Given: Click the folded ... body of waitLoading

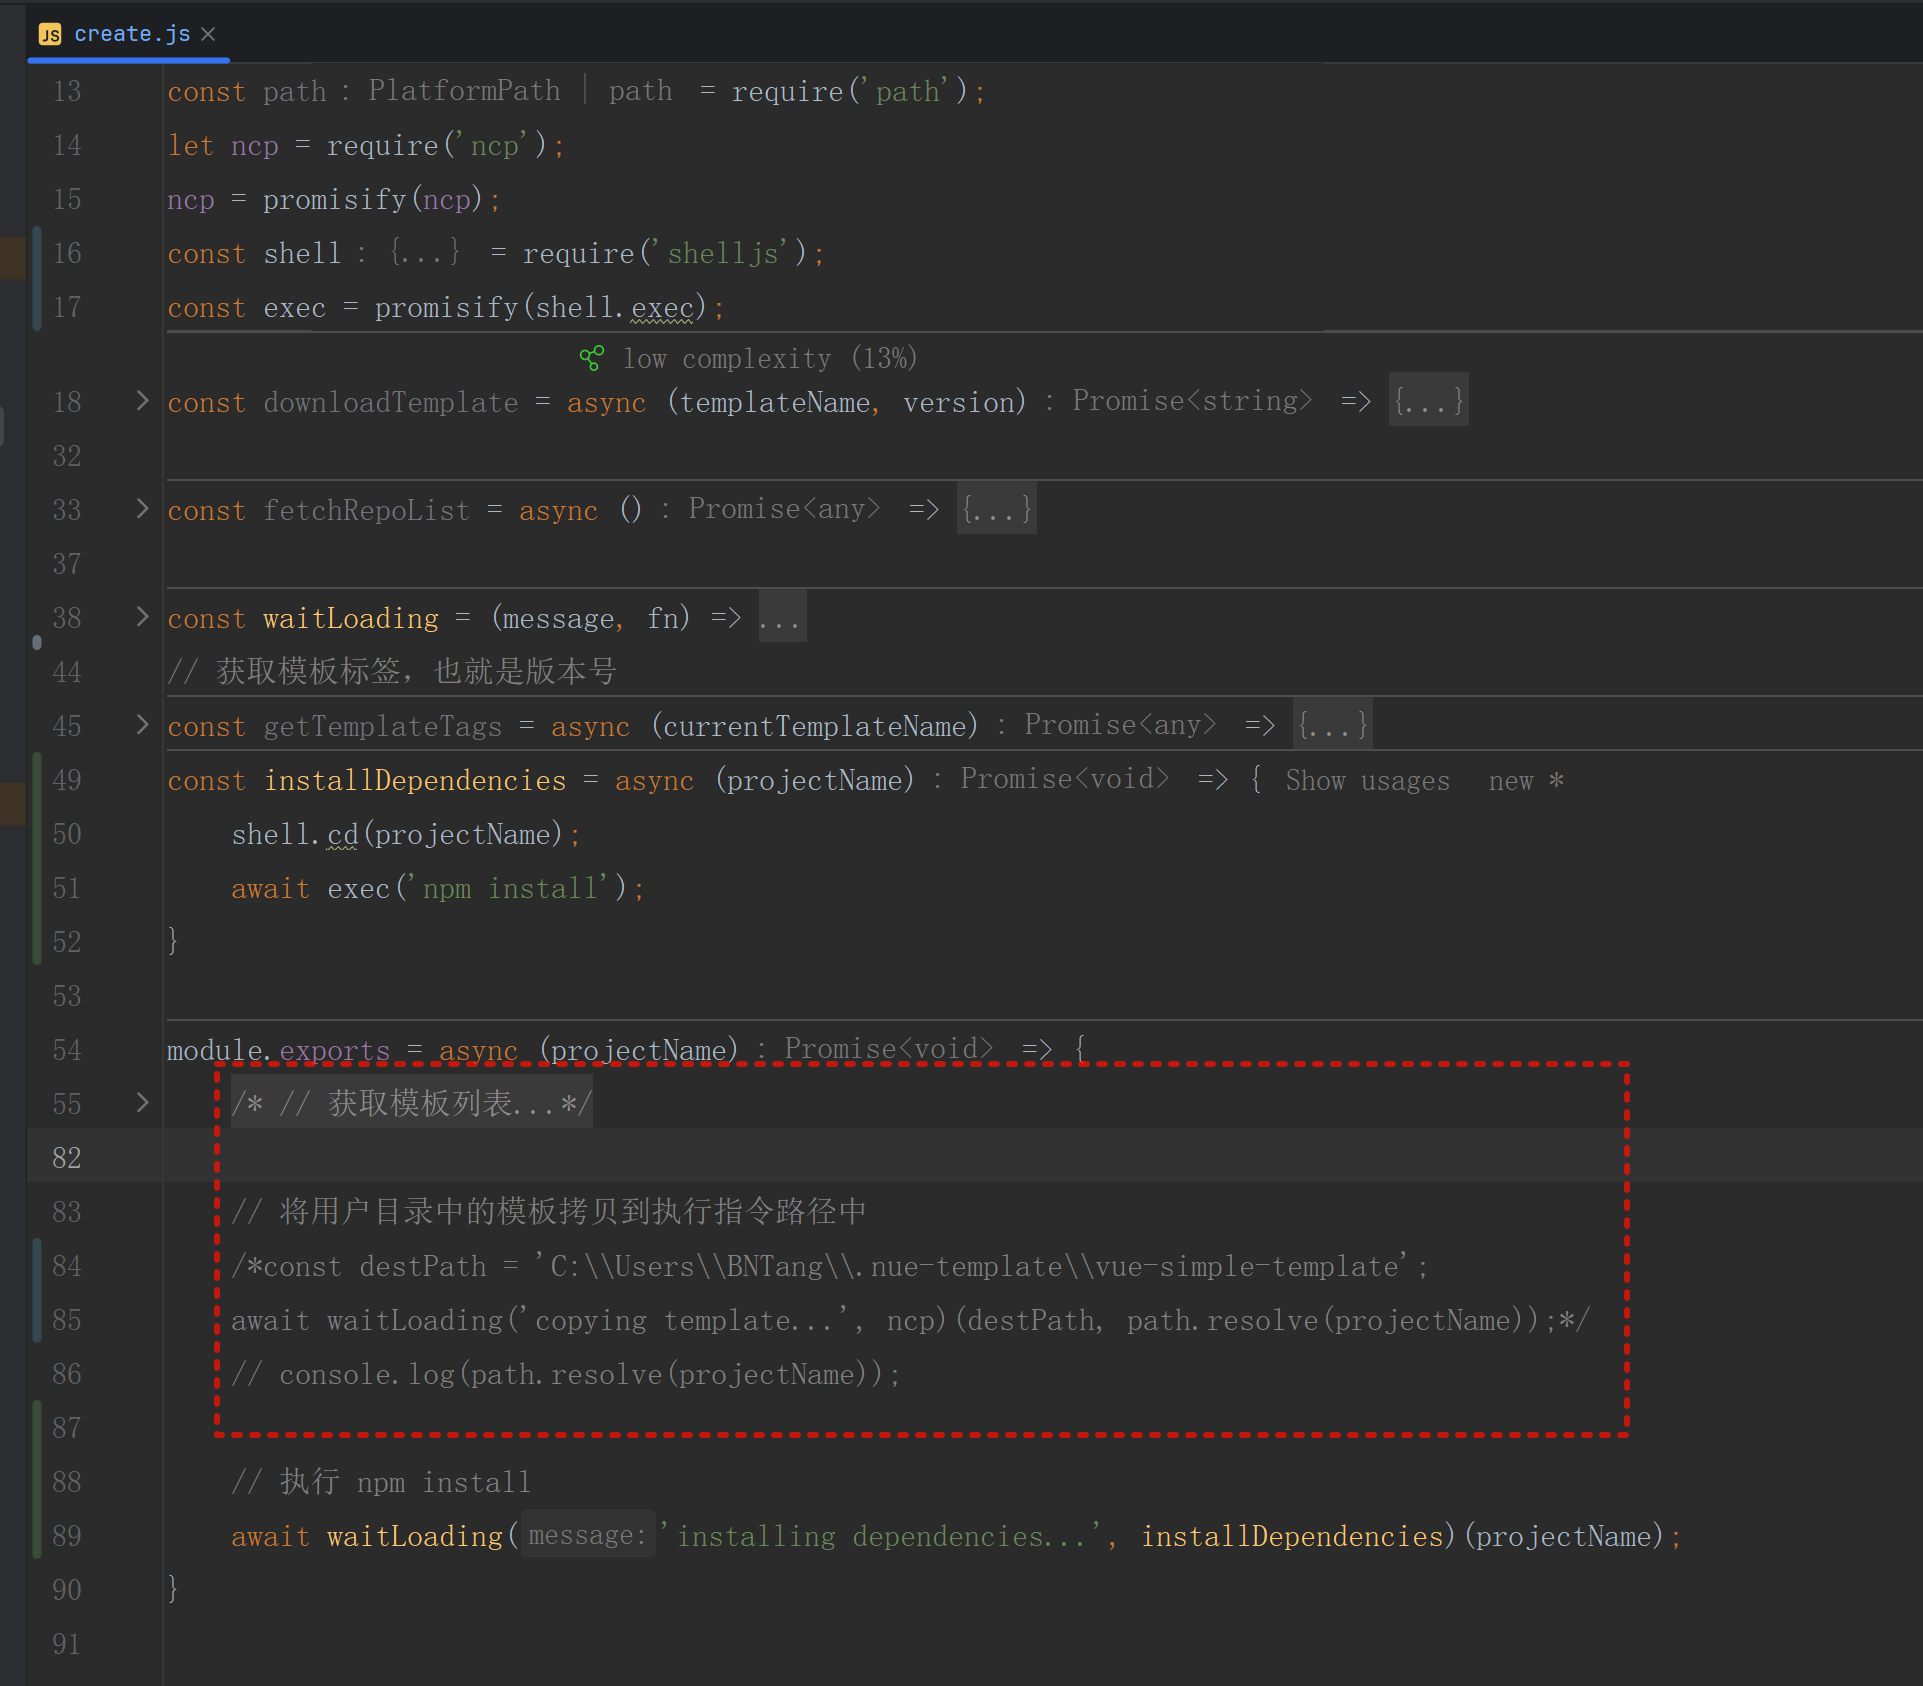Looking at the screenshot, I should point(781,618).
